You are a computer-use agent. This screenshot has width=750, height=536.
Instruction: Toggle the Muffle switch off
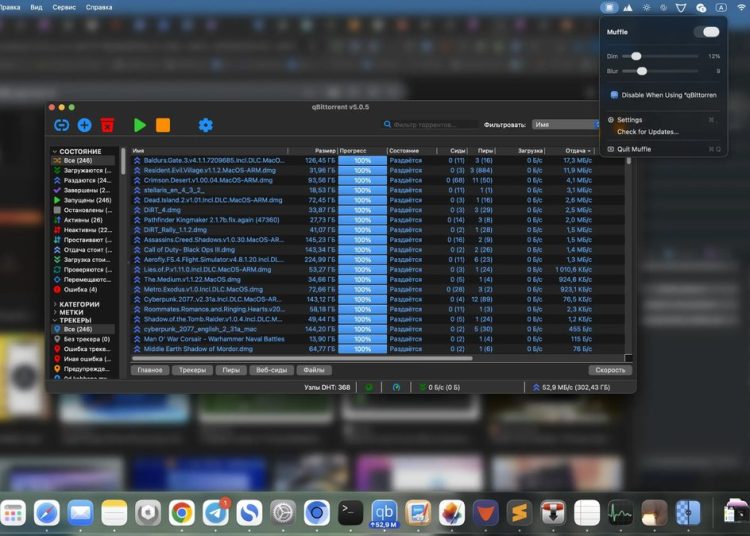coord(707,32)
